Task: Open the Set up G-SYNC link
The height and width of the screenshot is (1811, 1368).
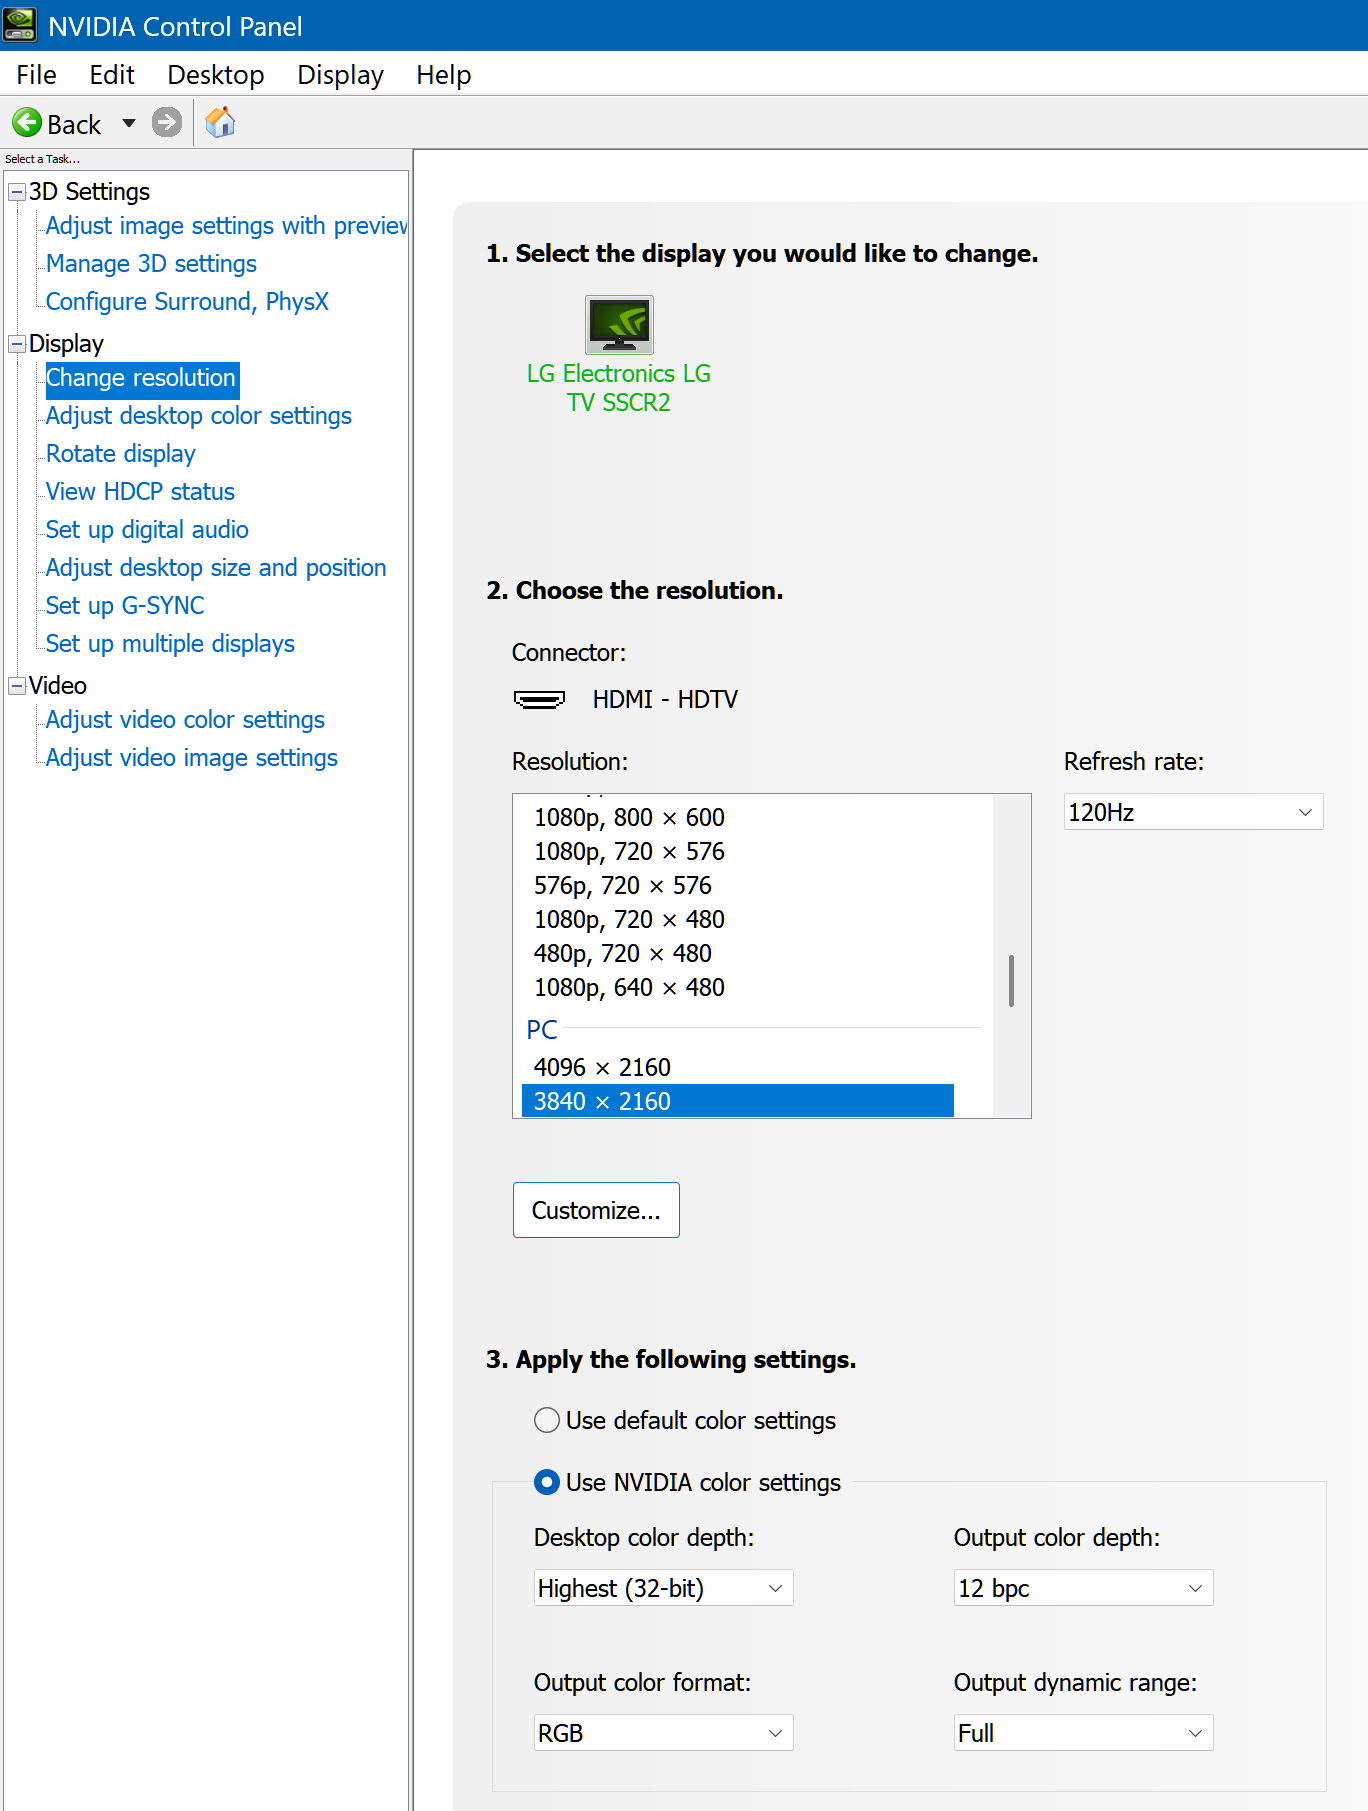Action: [125, 606]
